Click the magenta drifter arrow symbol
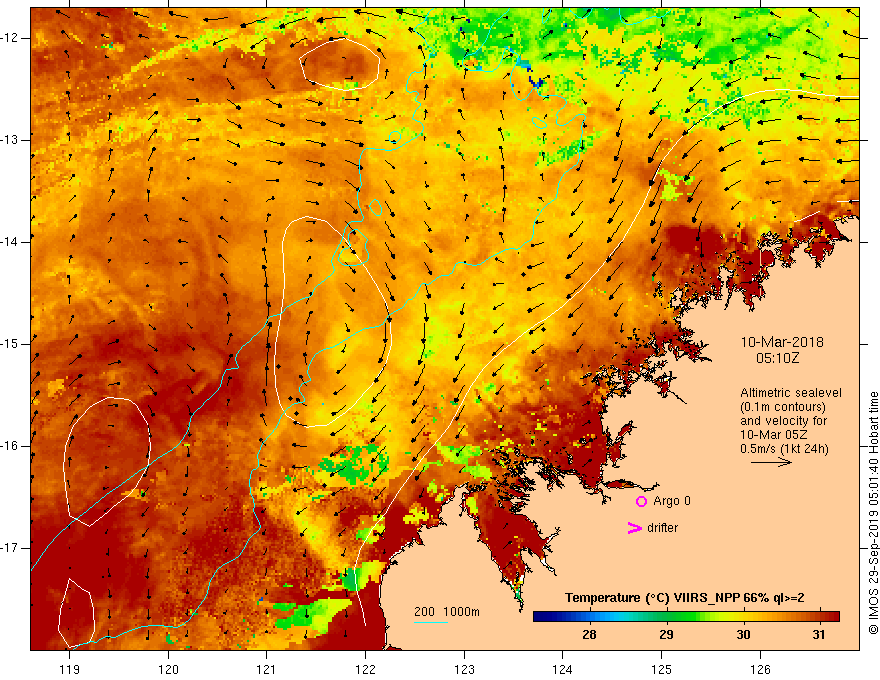 (x=634, y=528)
